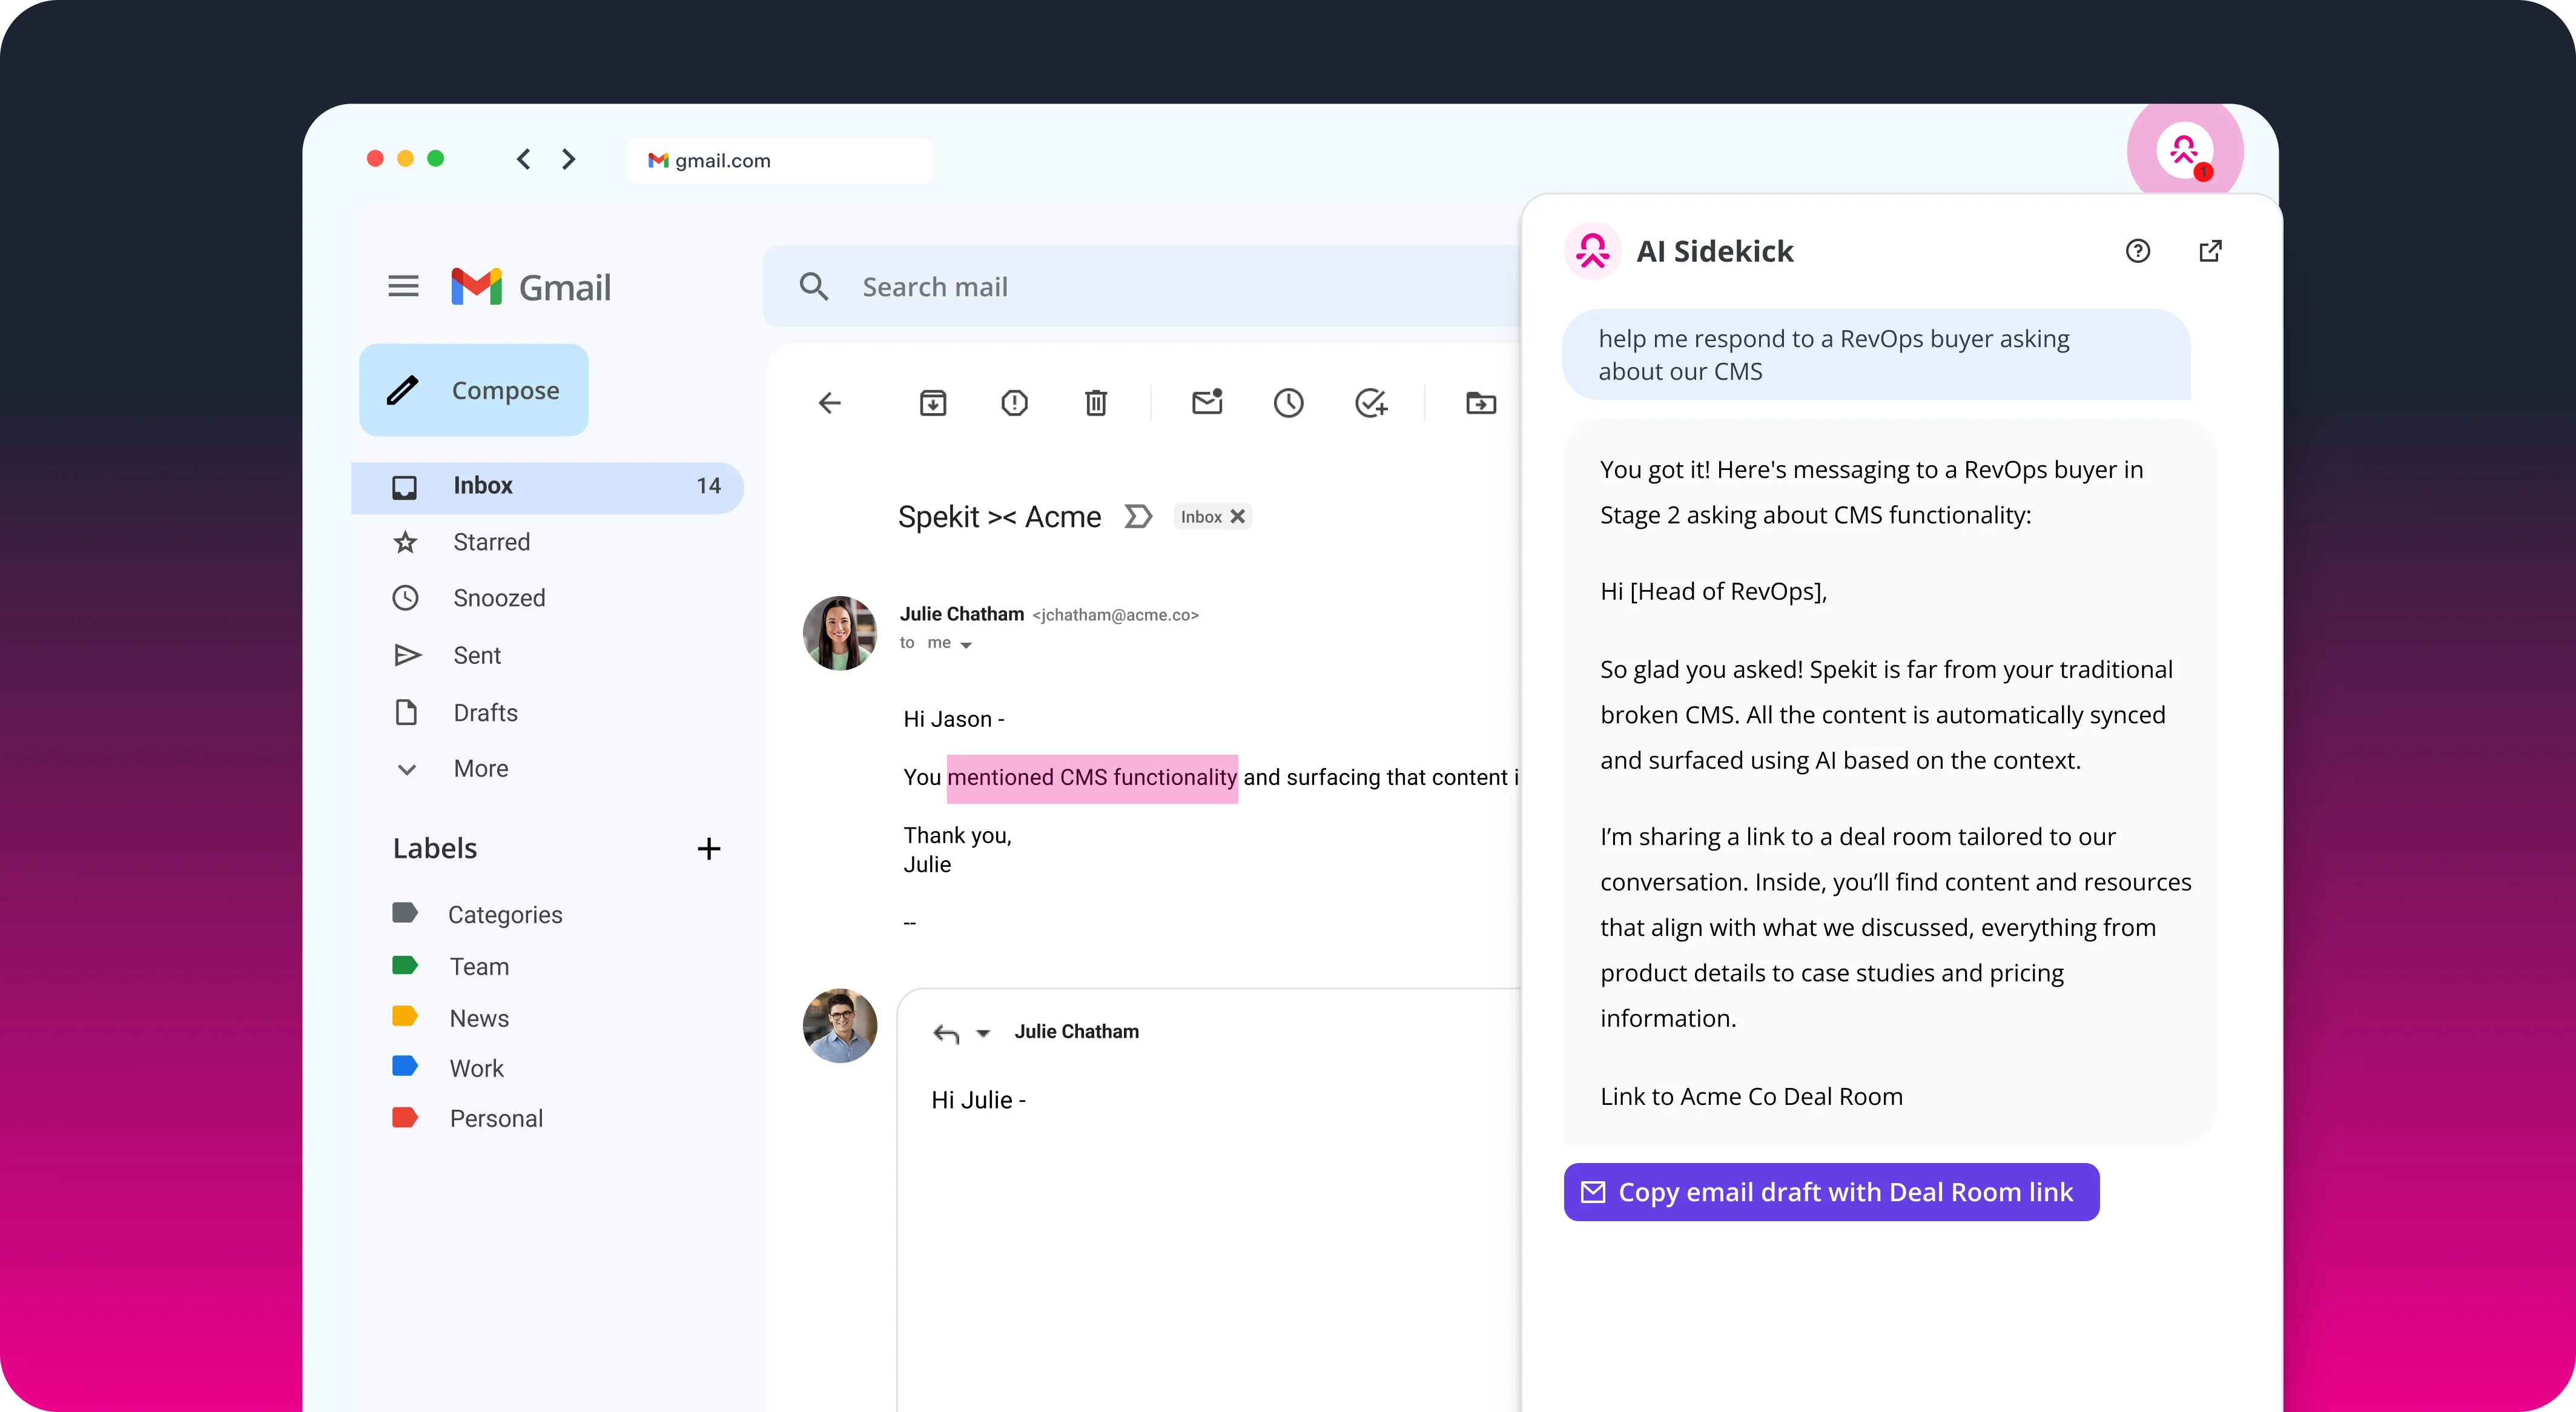Add a new label with plus icon
This screenshot has width=2576, height=1412.
point(708,849)
